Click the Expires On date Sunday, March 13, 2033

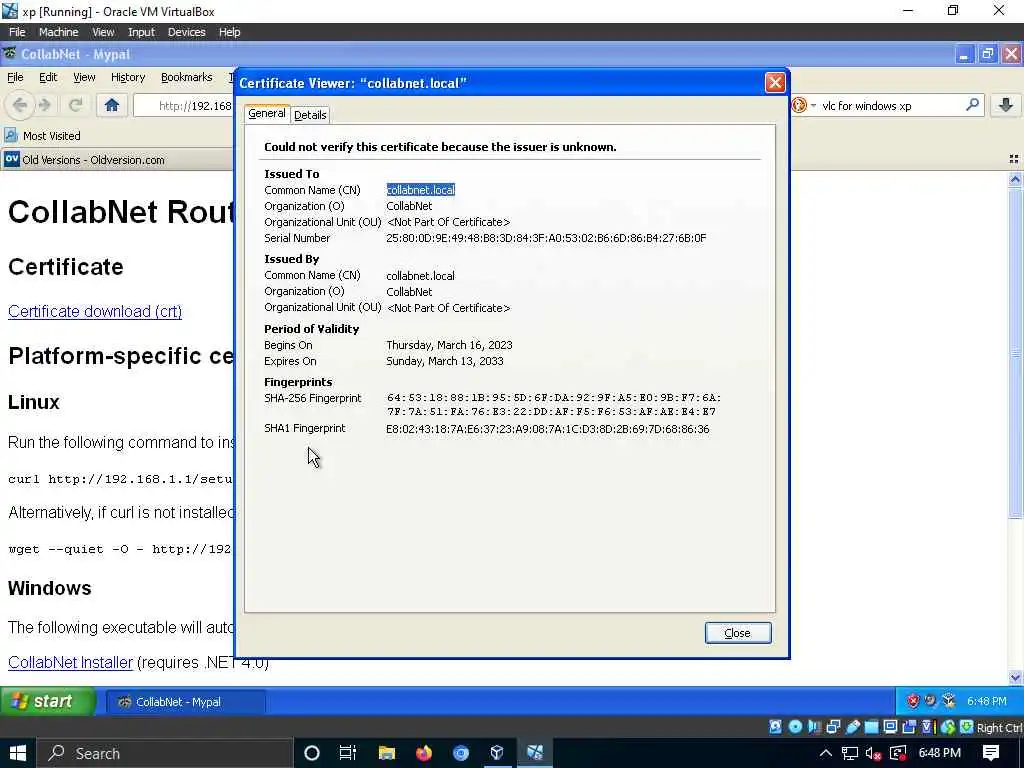pyautogui.click(x=445, y=361)
